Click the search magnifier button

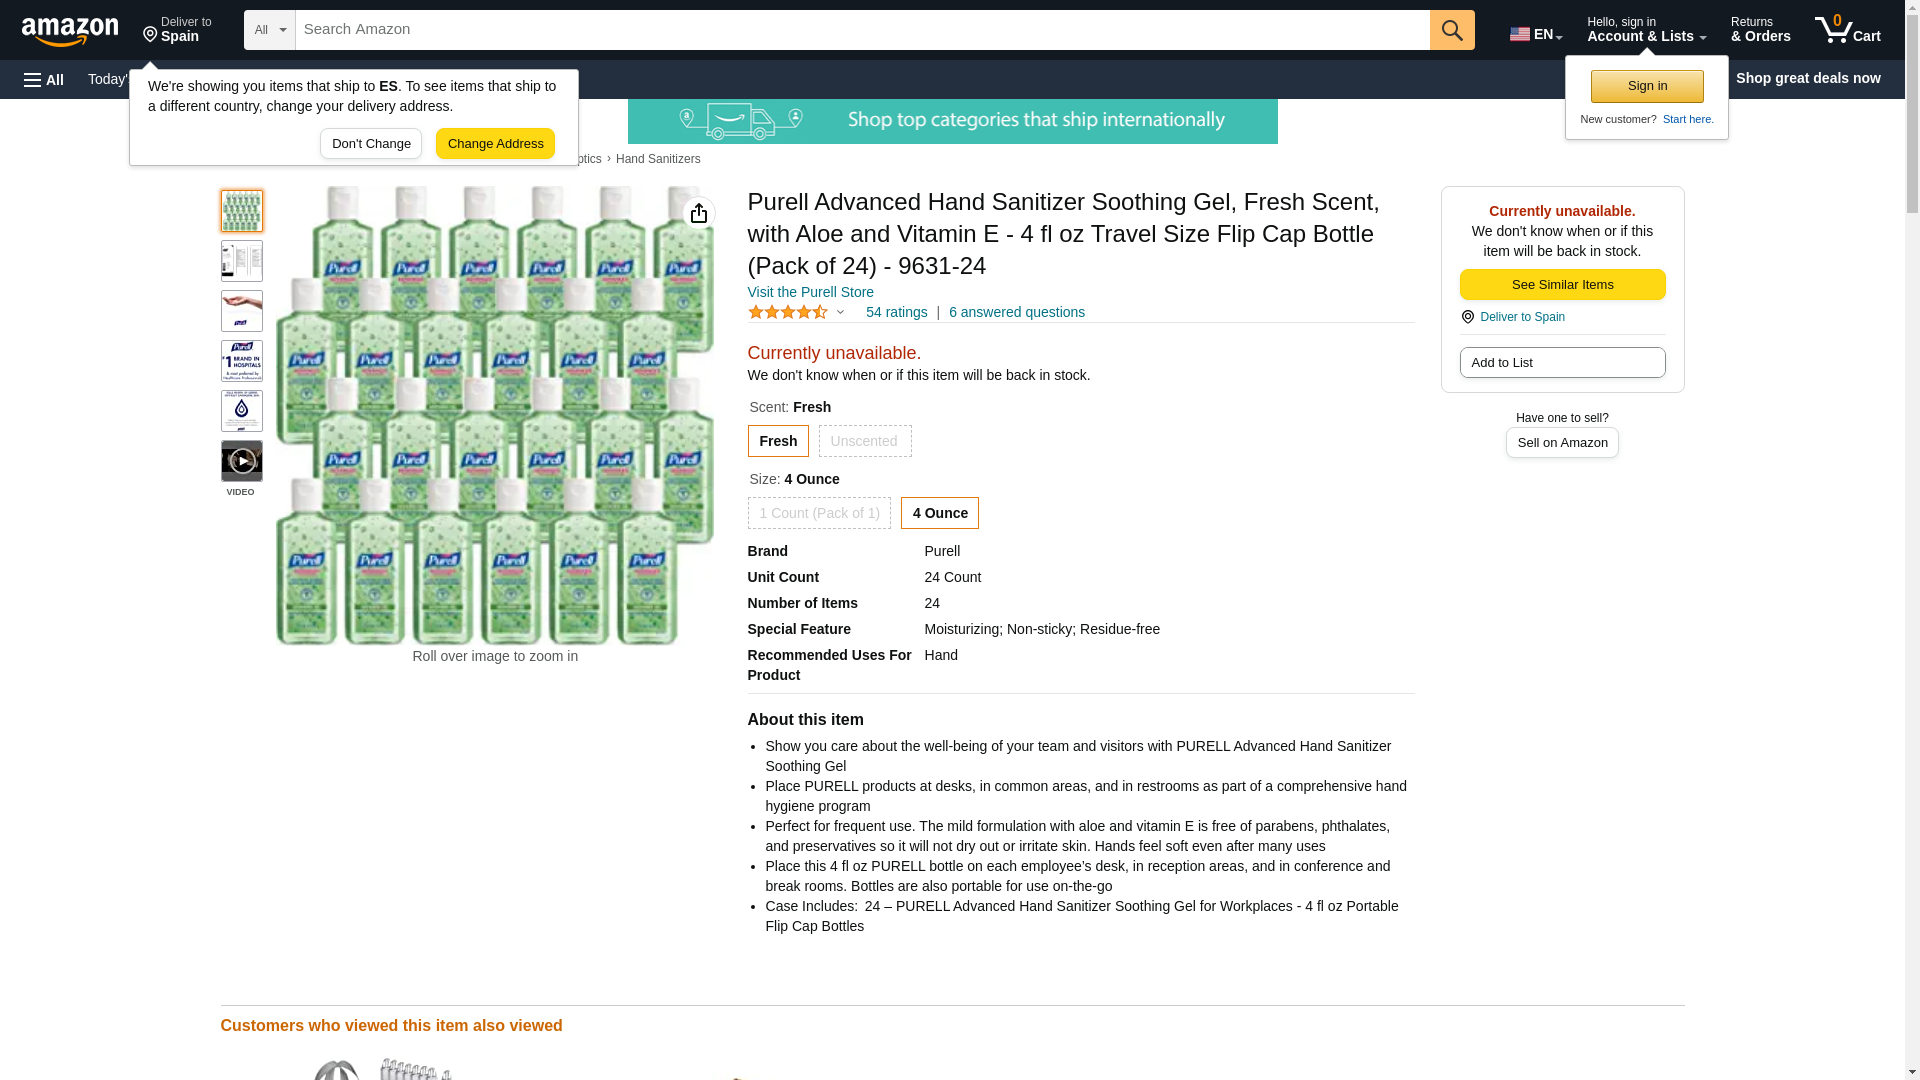click(1452, 30)
